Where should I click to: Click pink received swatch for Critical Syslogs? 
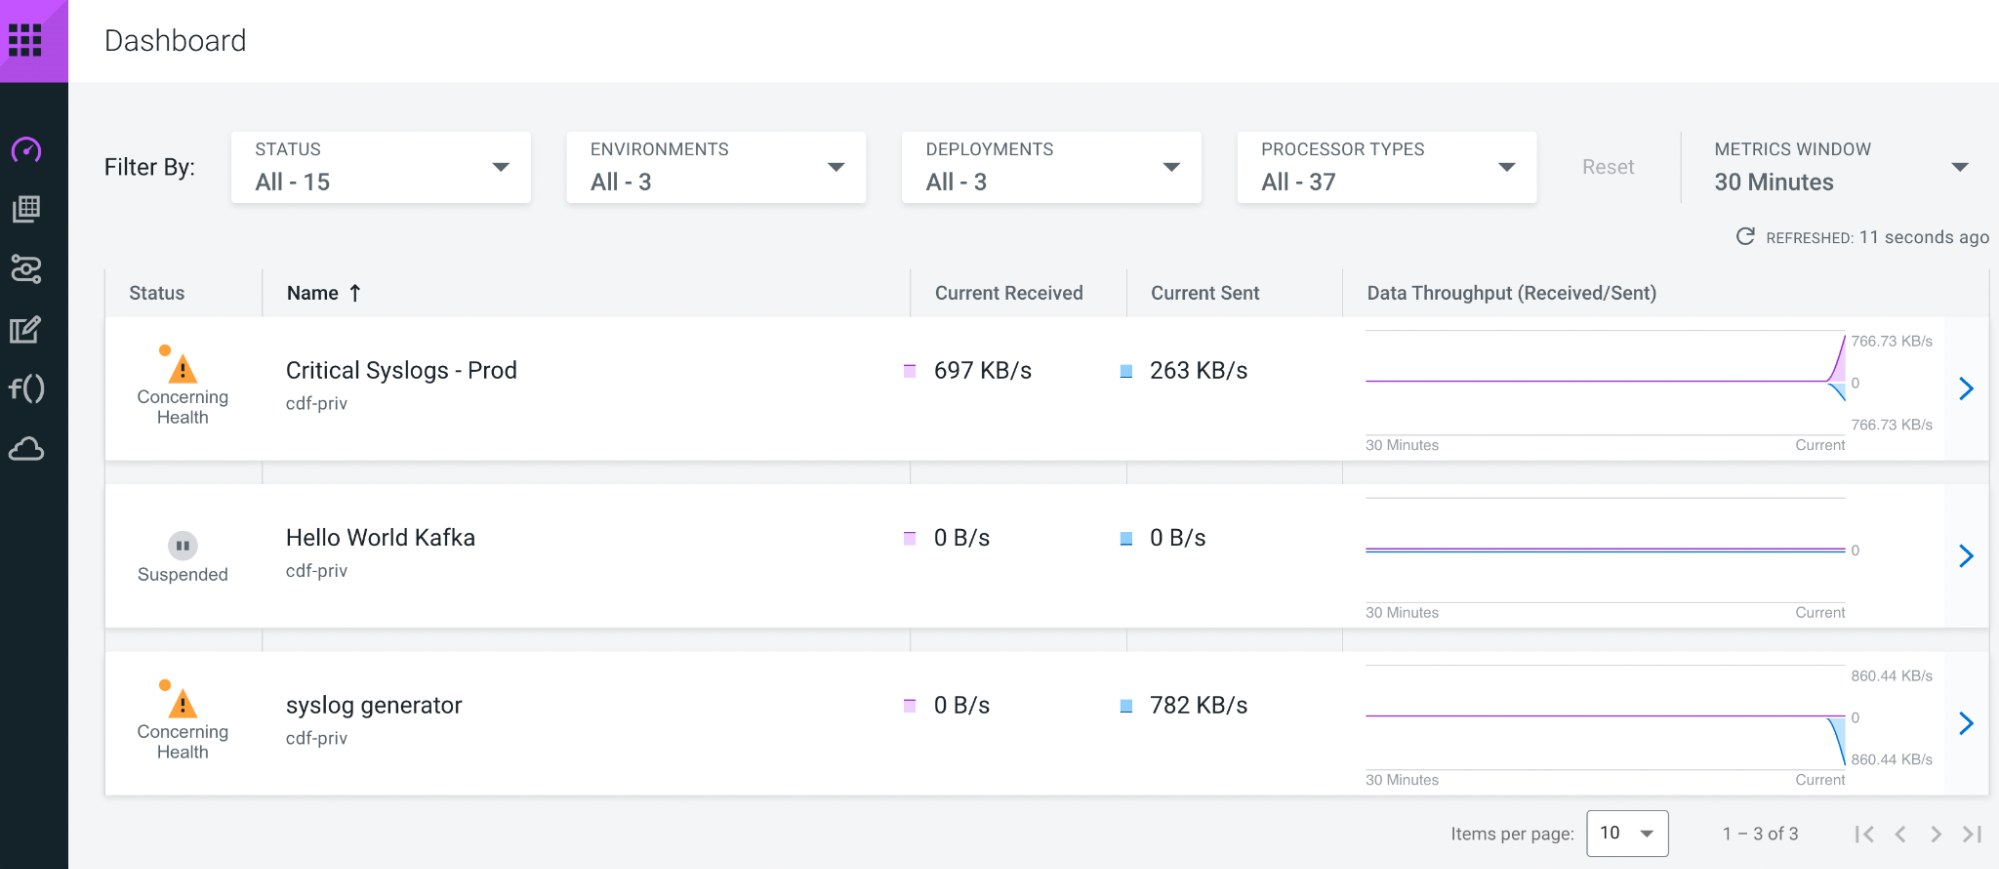910,371
